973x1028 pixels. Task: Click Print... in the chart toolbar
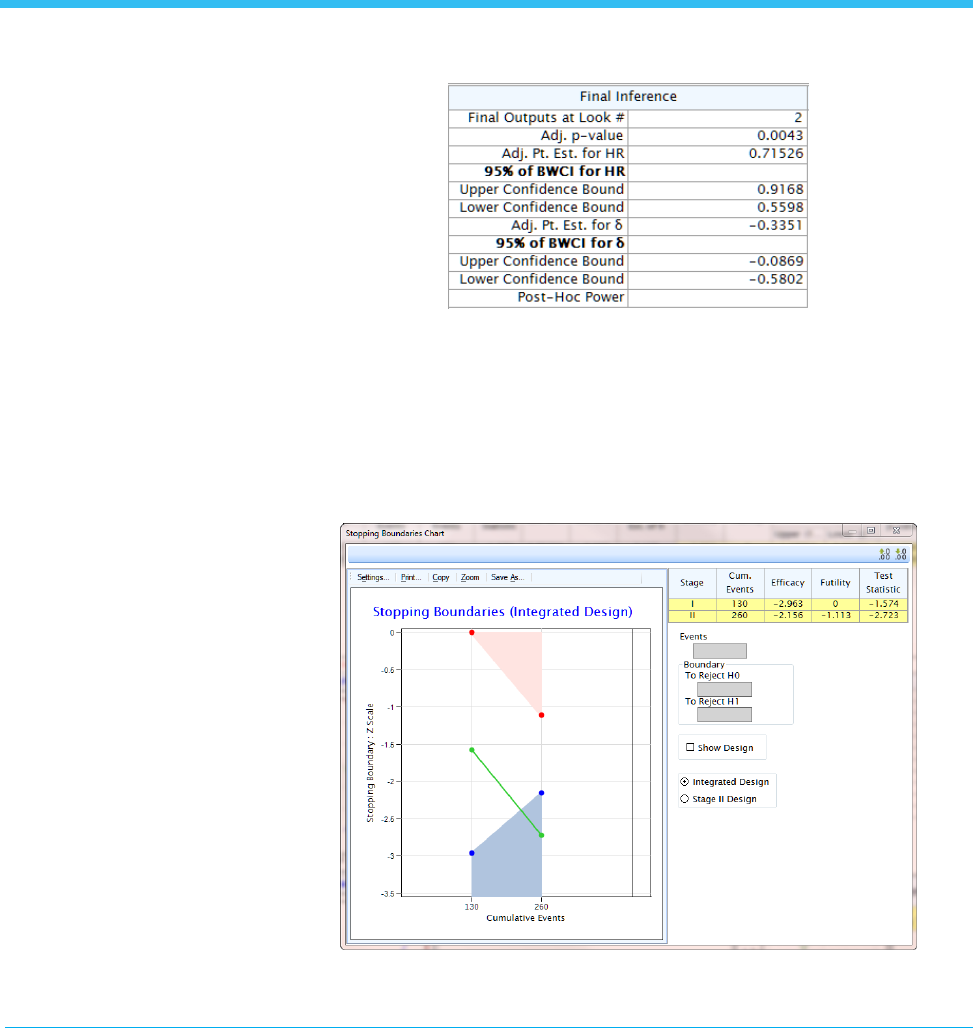pos(411,578)
